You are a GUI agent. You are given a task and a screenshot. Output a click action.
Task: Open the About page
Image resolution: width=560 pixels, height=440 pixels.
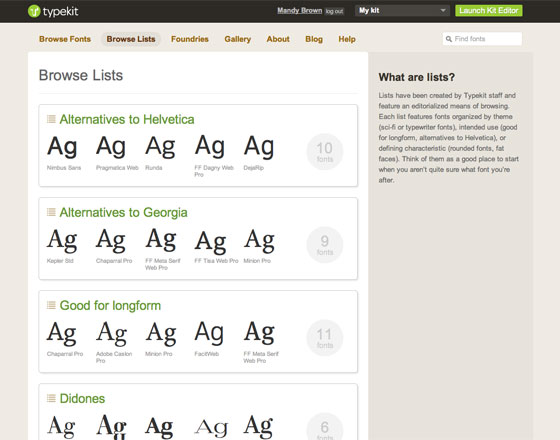pos(278,39)
